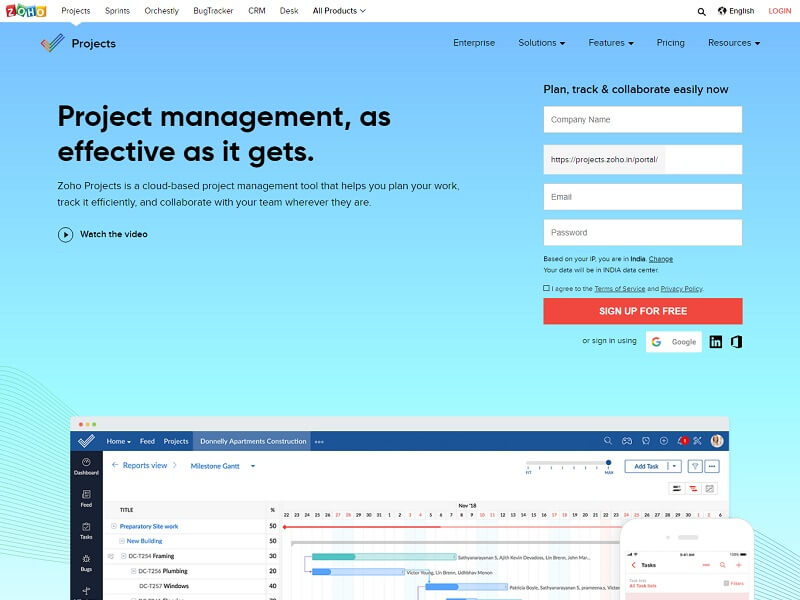Click the three dots after Donnelly Apartments Construction

(x=319, y=442)
